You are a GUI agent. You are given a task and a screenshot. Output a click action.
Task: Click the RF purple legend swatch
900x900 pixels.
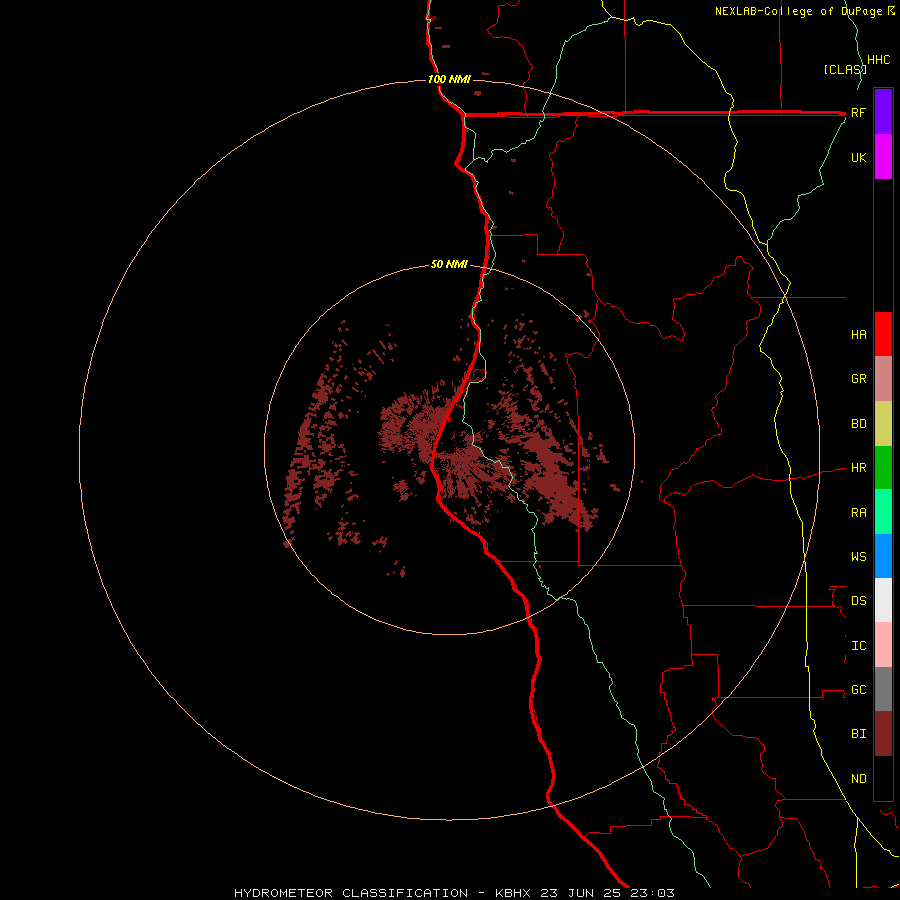883,112
